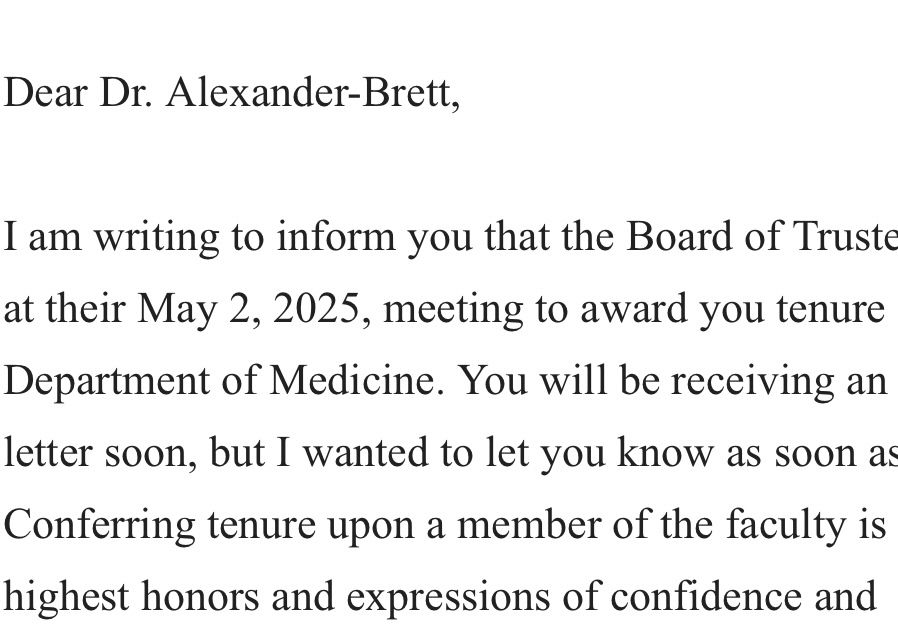Click the word 'highest' at line start
The image size is (898, 635).
pos(66,597)
